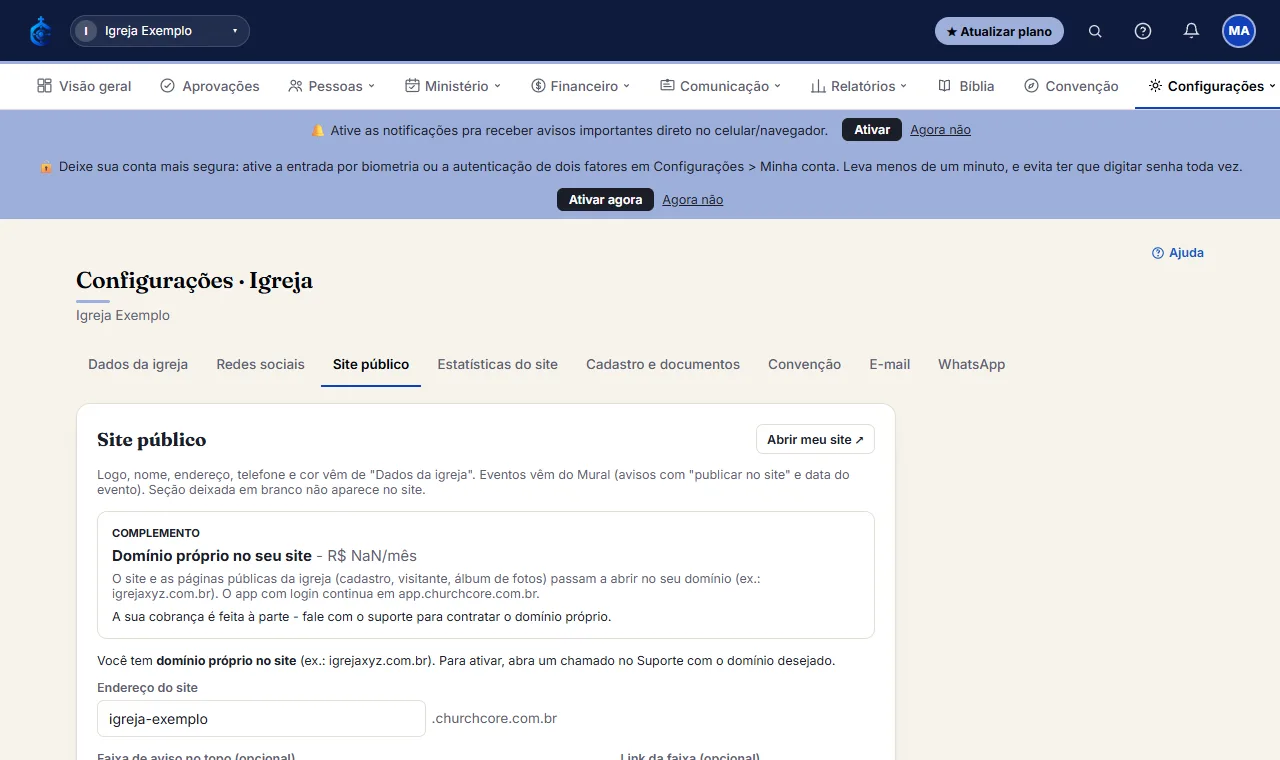The height and width of the screenshot is (760, 1280).
Task: Focus the Endereço do site input field
Action: [261, 718]
